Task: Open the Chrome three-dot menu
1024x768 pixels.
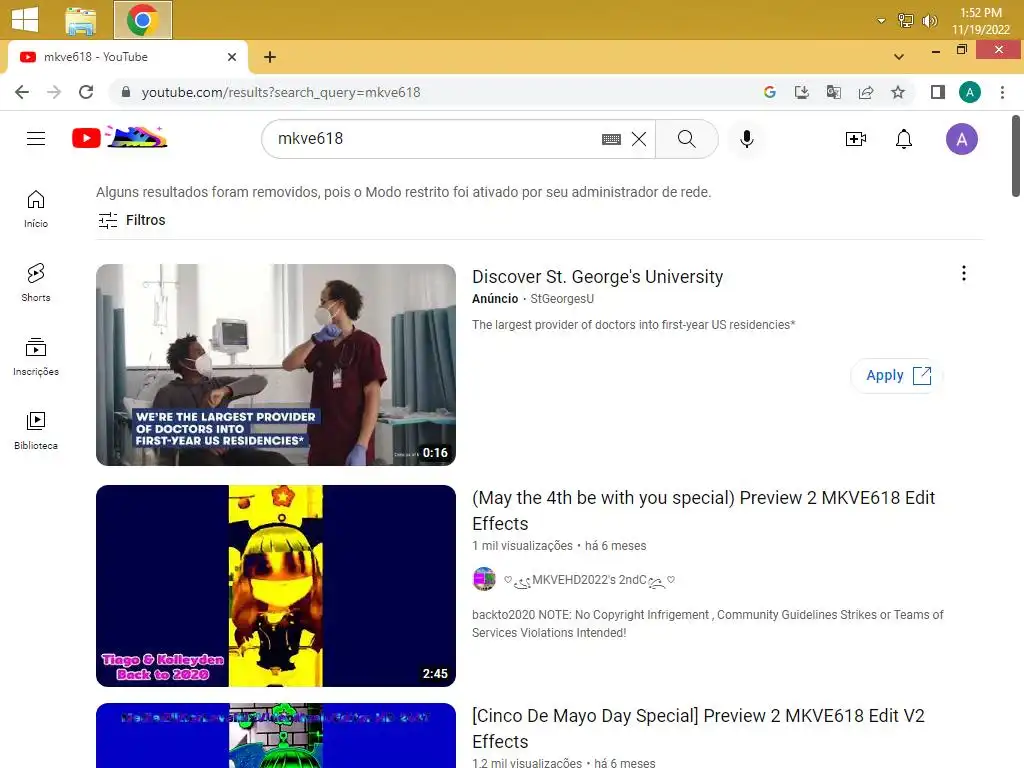Action: tap(1002, 92)
